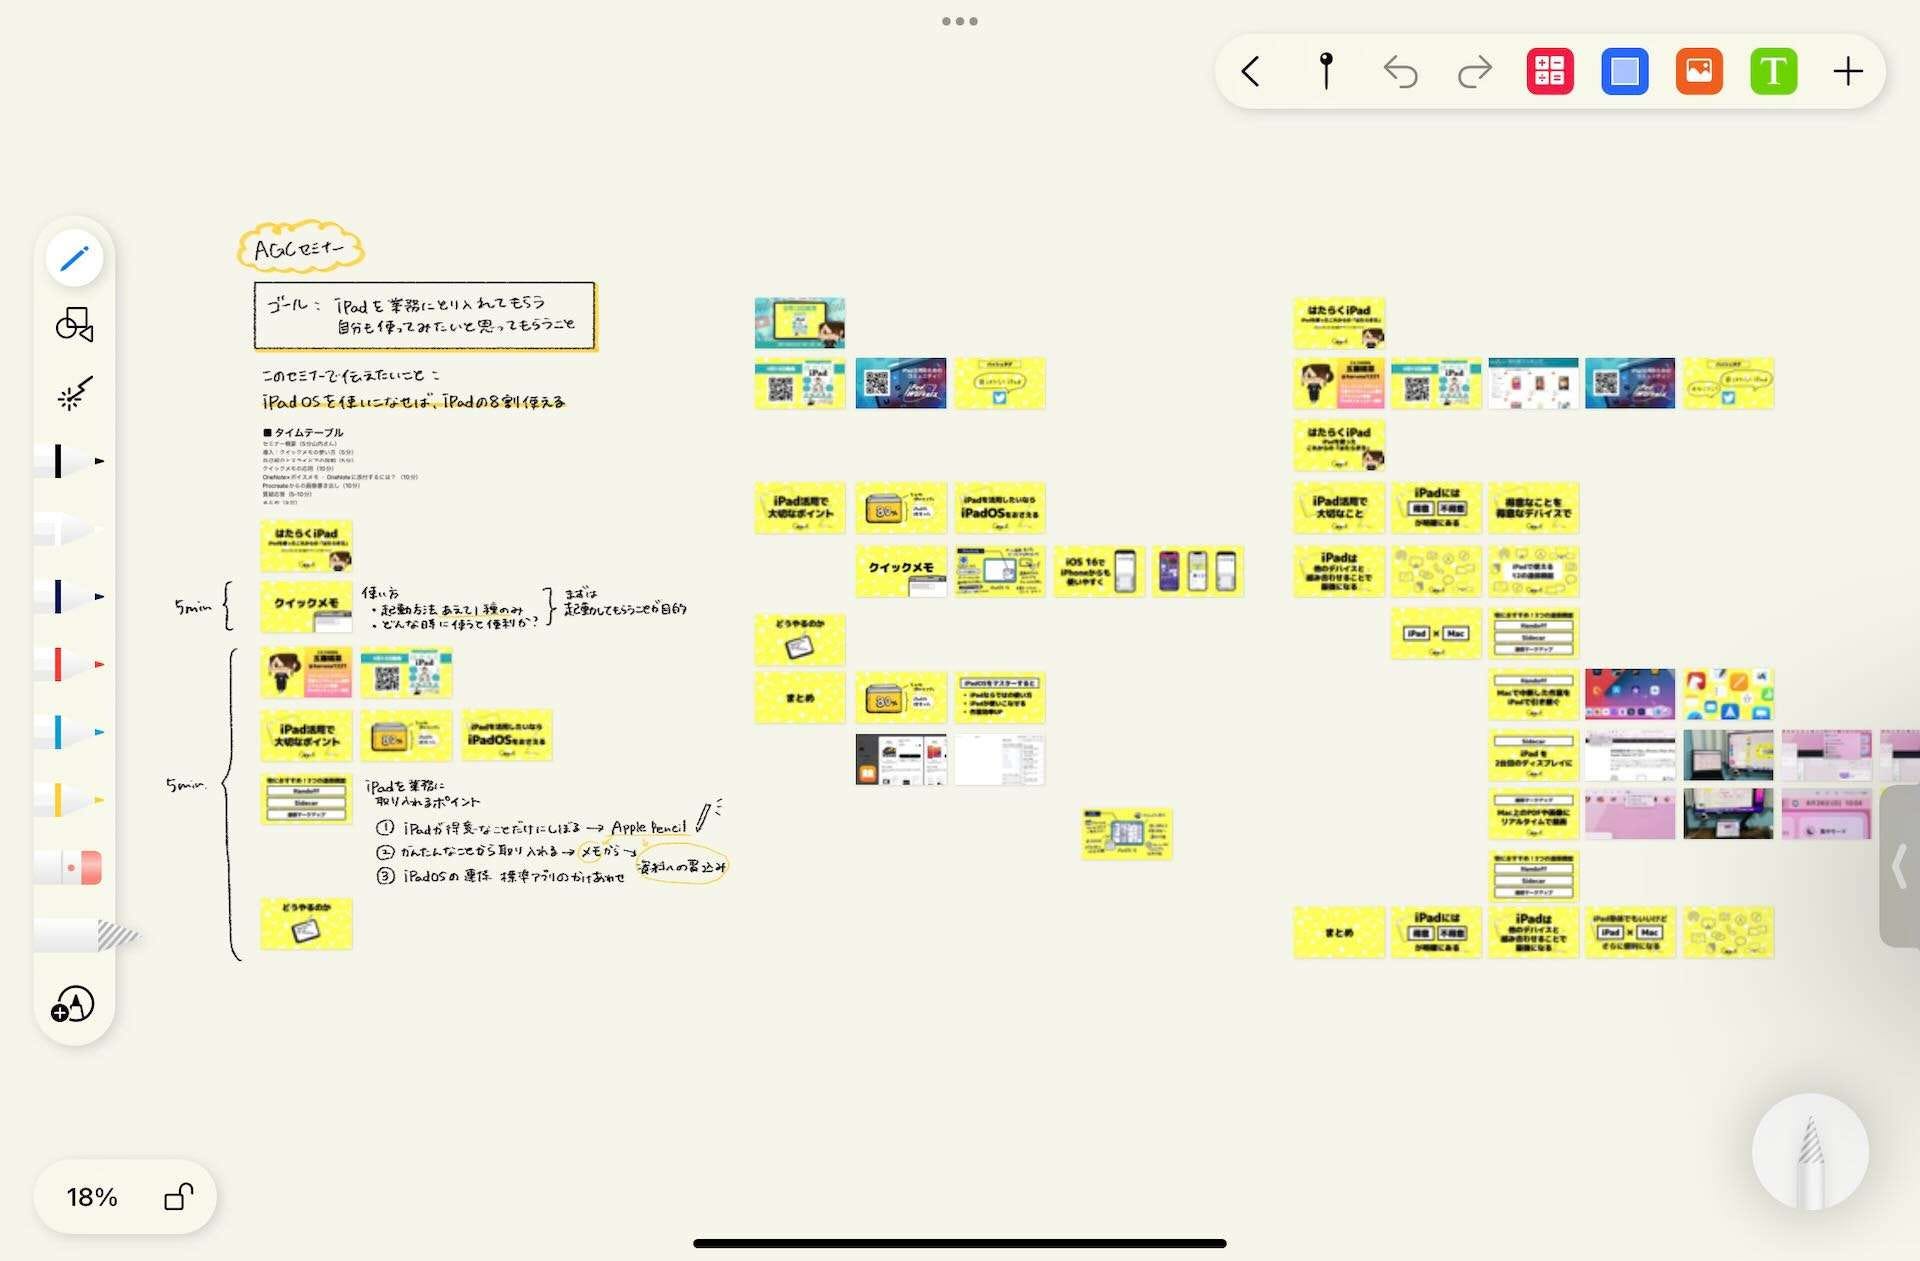Open the shape auto-correct tool
Viewport: 1920px width, 1261px height.
73,1005
